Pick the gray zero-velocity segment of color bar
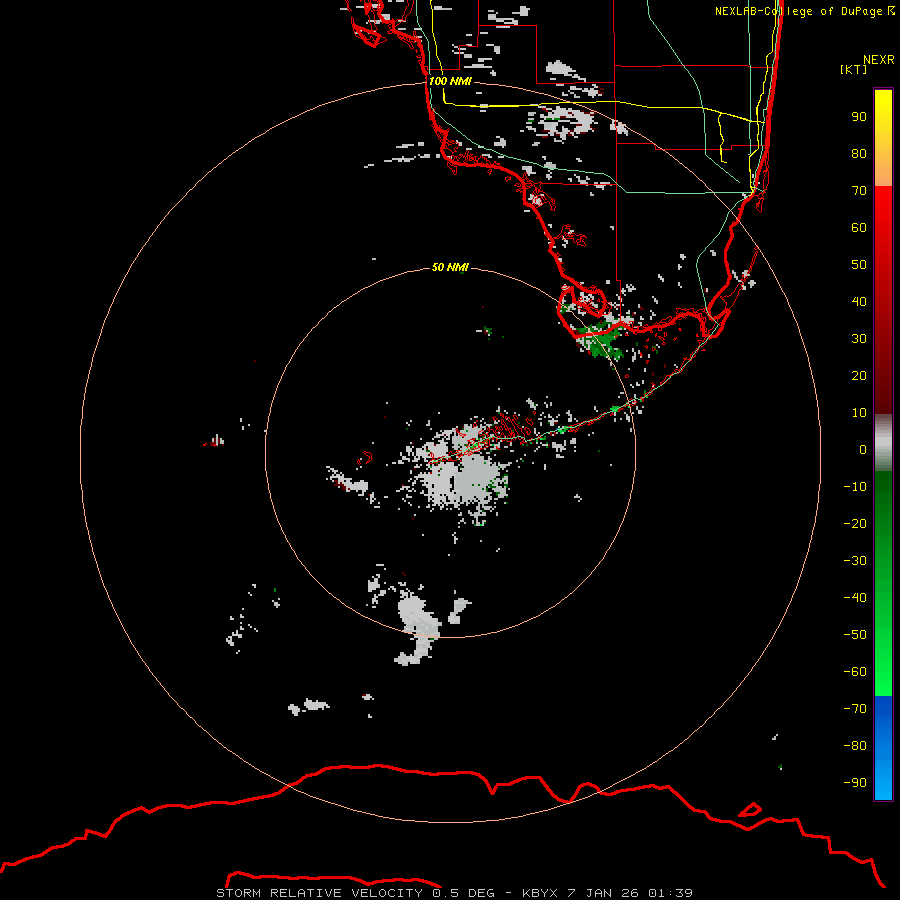The height and width of the screenshot is (900, 900). 883,443
